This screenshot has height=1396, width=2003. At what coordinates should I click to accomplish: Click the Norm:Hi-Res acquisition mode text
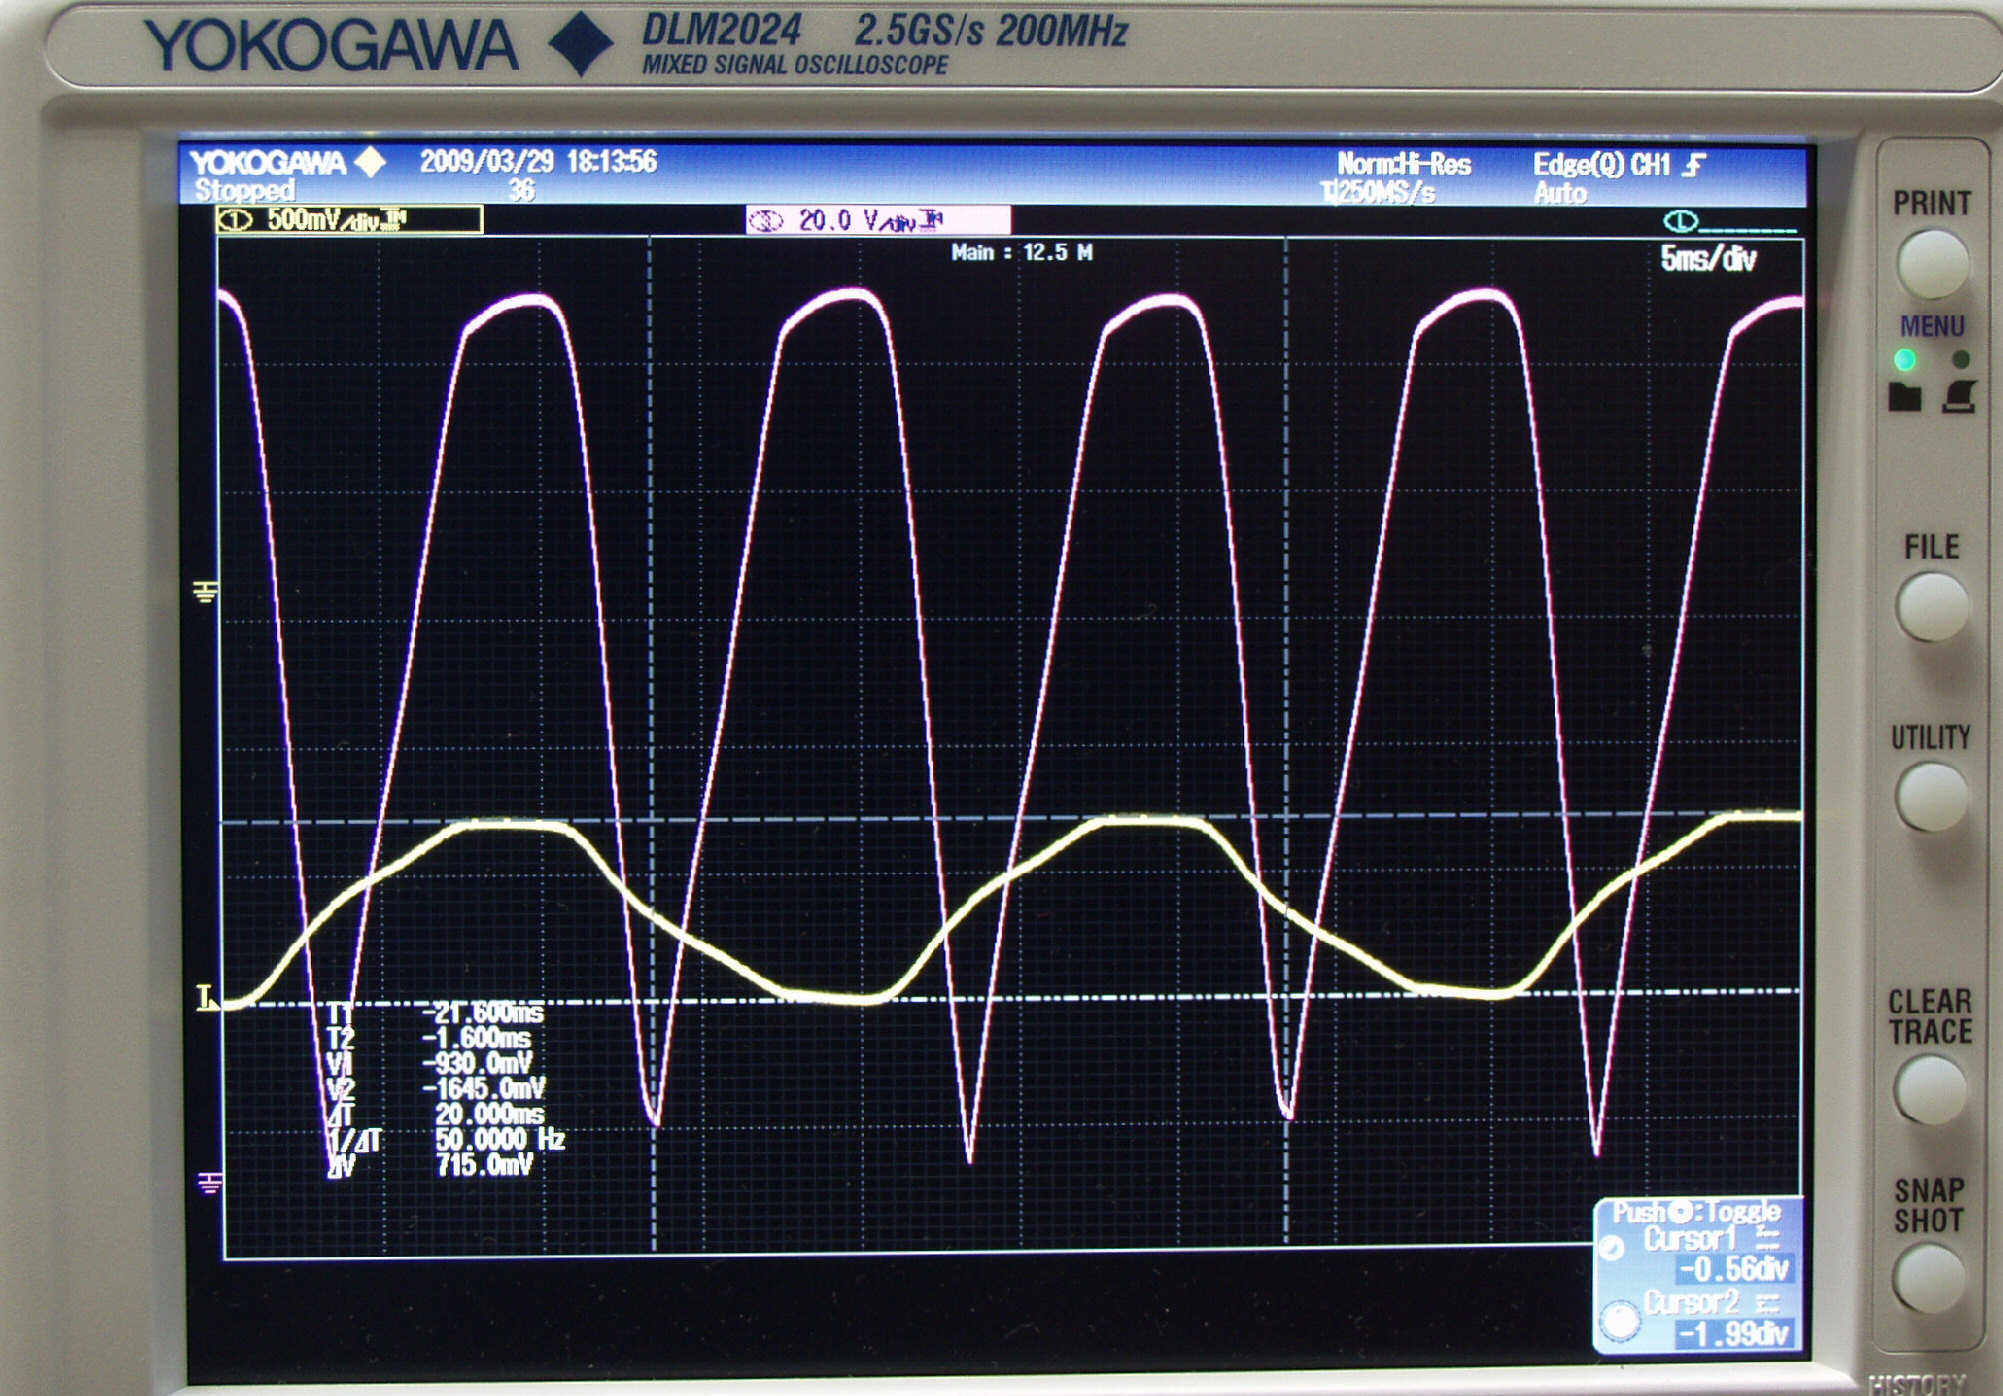1403,164
